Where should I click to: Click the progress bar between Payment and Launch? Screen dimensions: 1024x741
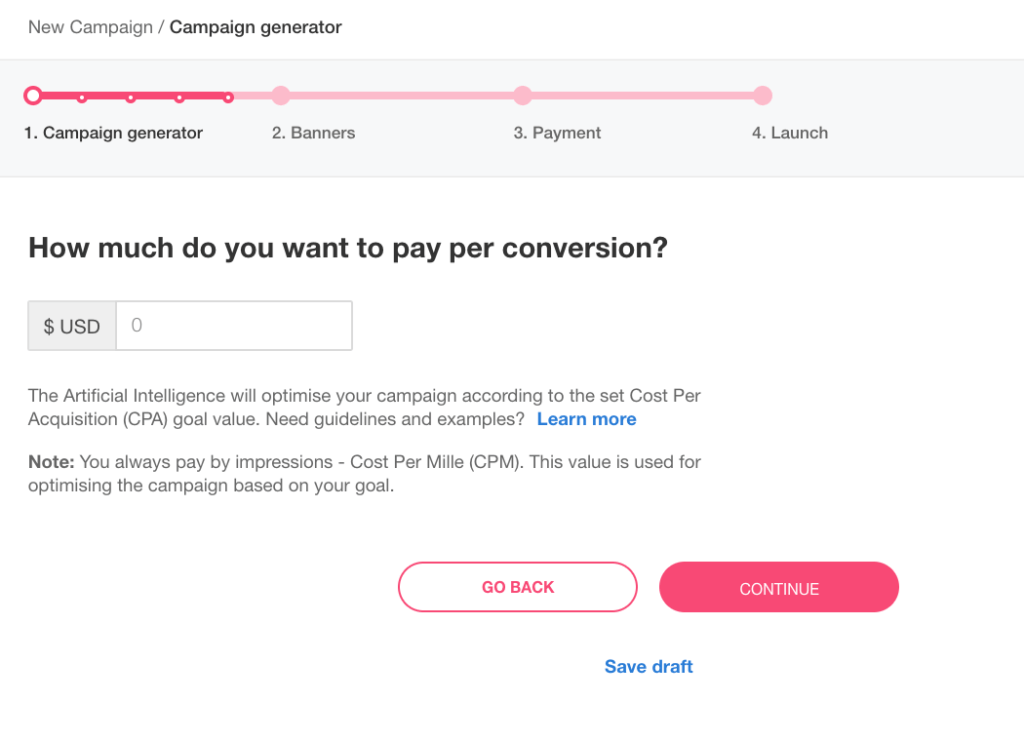pos(643,95)
